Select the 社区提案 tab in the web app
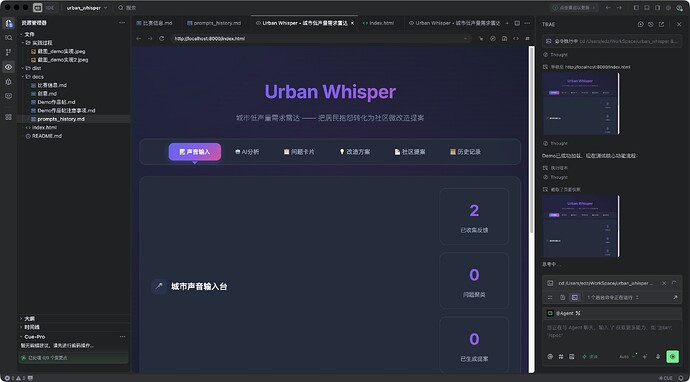The height and width of the screenshot is (382, 690). [x=410, y=152]
